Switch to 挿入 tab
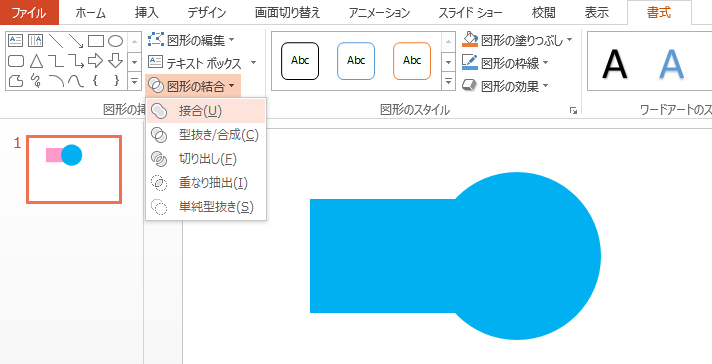 [x=147, y=13]
